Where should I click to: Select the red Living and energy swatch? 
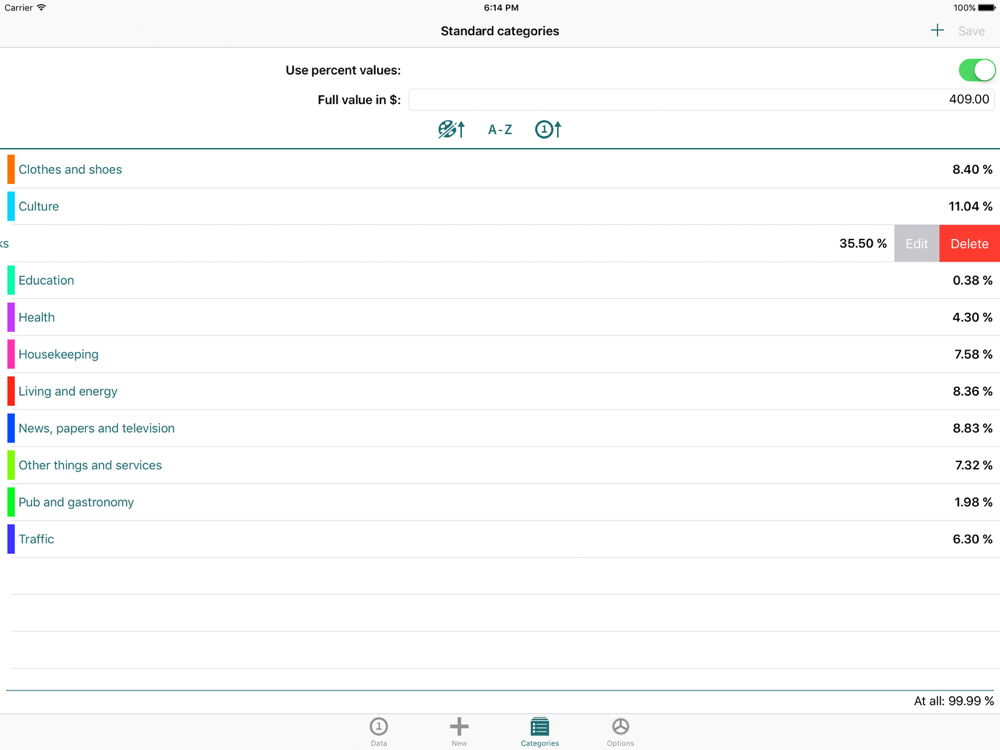point(11,391)
